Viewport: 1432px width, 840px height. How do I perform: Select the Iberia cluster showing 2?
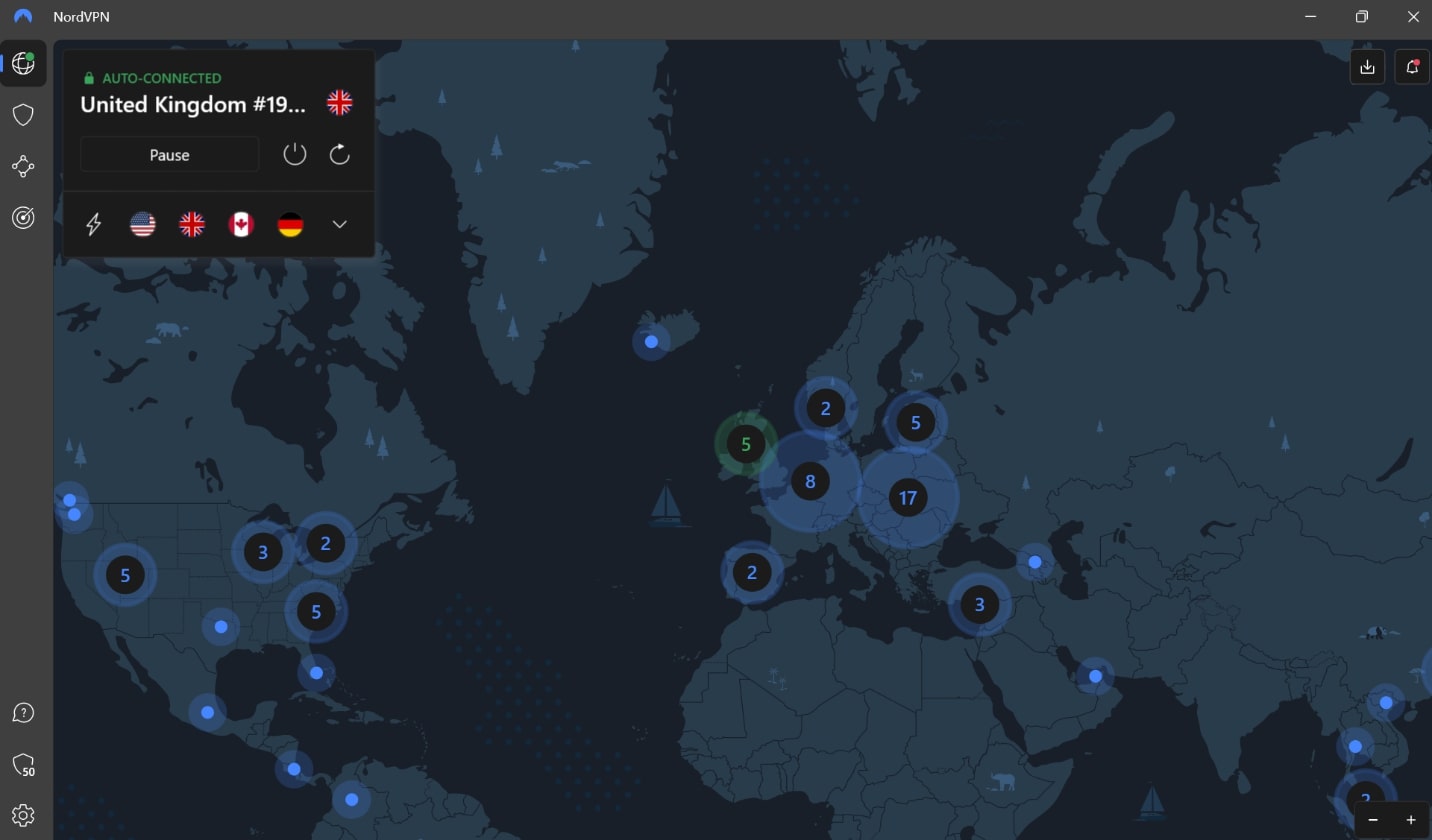click(752, 572)
